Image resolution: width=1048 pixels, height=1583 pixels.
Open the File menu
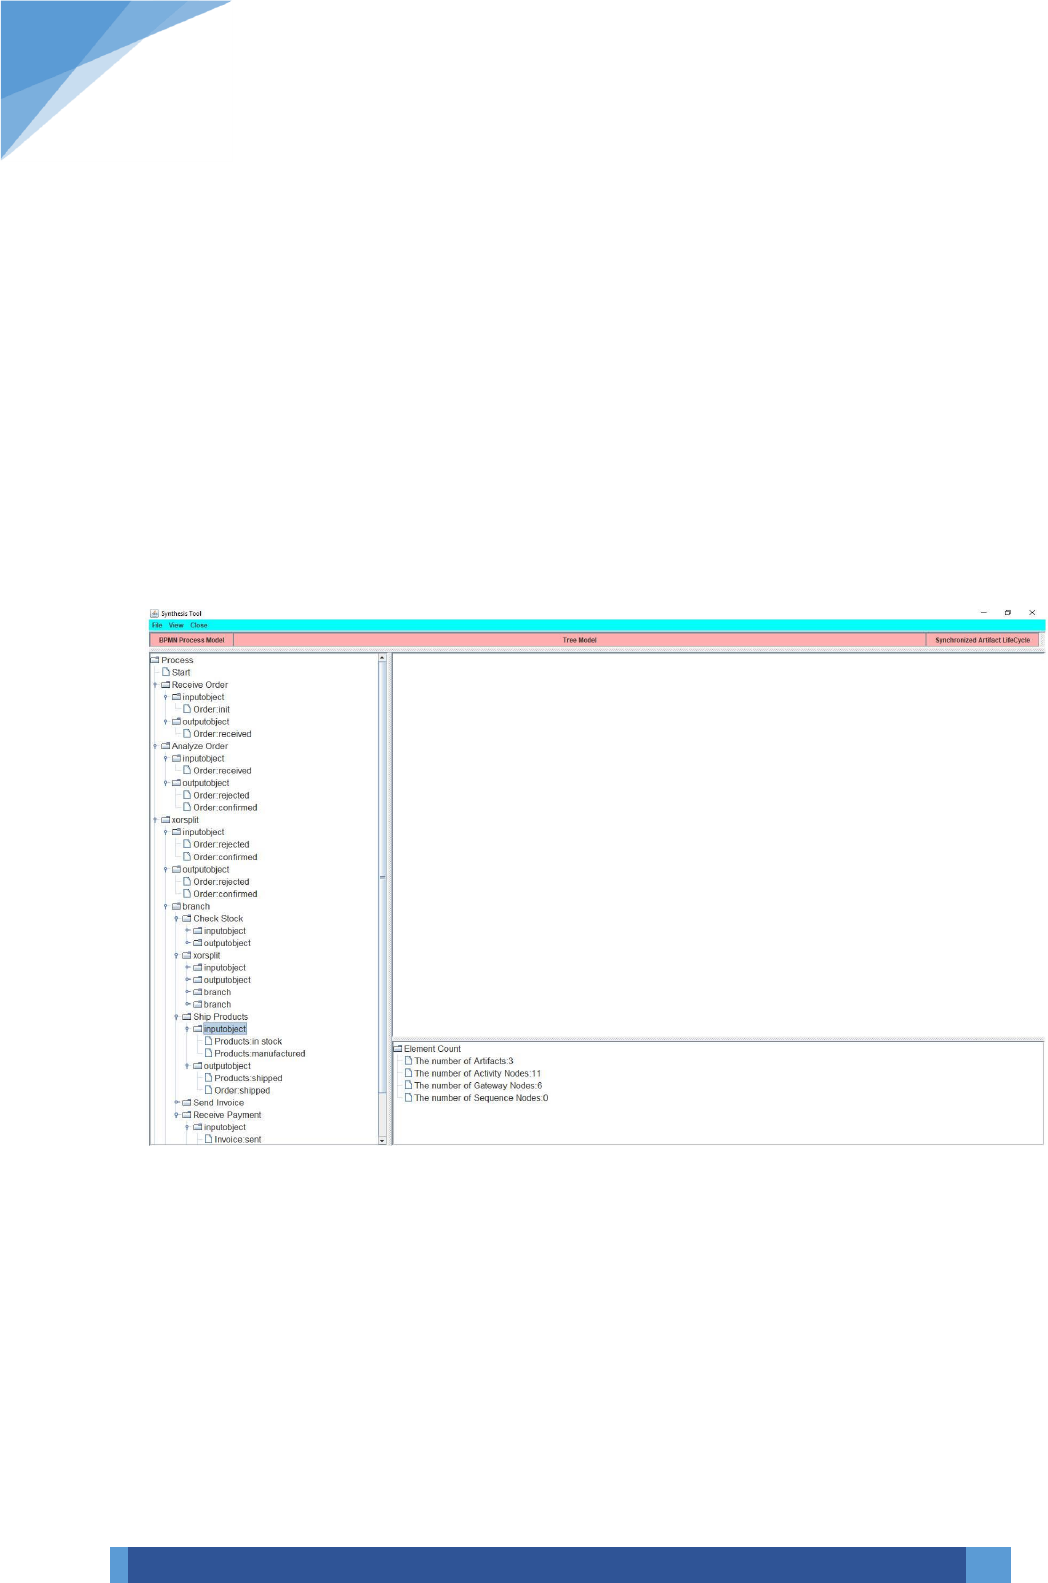coord(157,625)
